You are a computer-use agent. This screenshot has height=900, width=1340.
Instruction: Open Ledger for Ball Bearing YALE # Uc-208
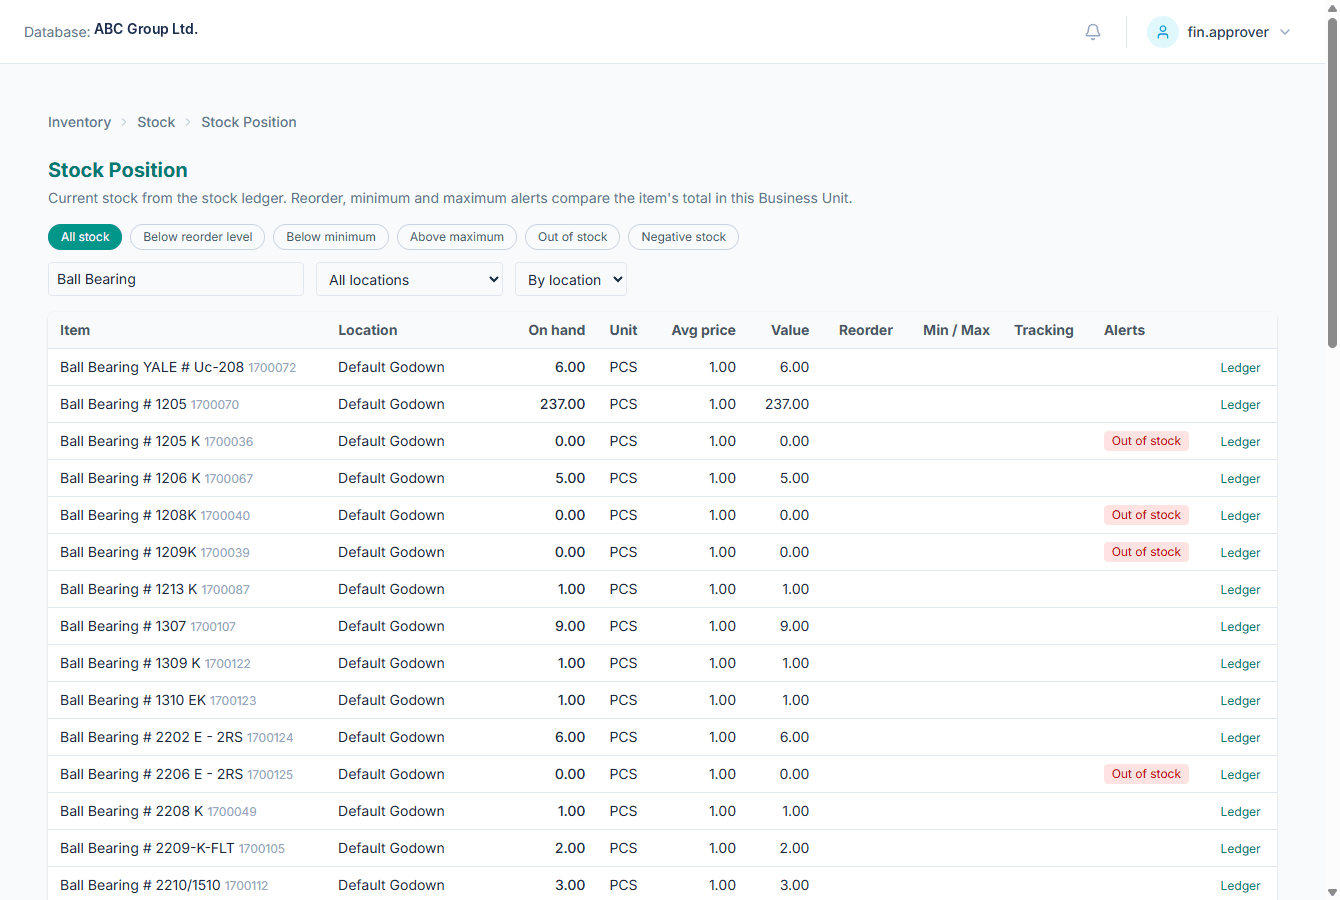(1240, 368)
